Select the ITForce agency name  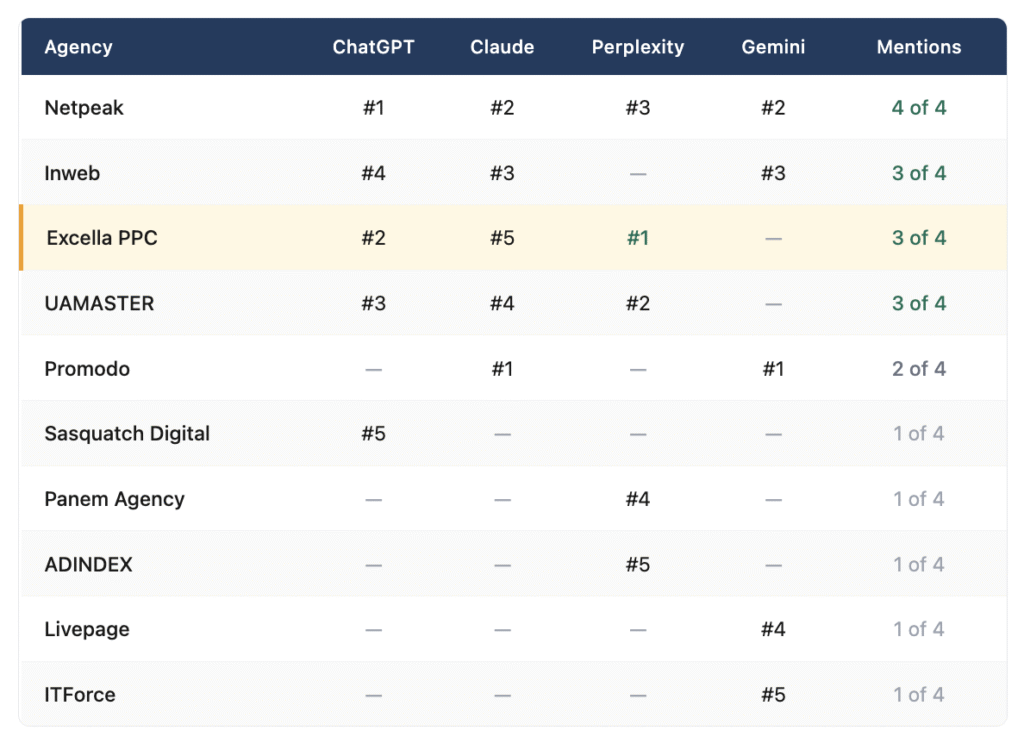80,695
